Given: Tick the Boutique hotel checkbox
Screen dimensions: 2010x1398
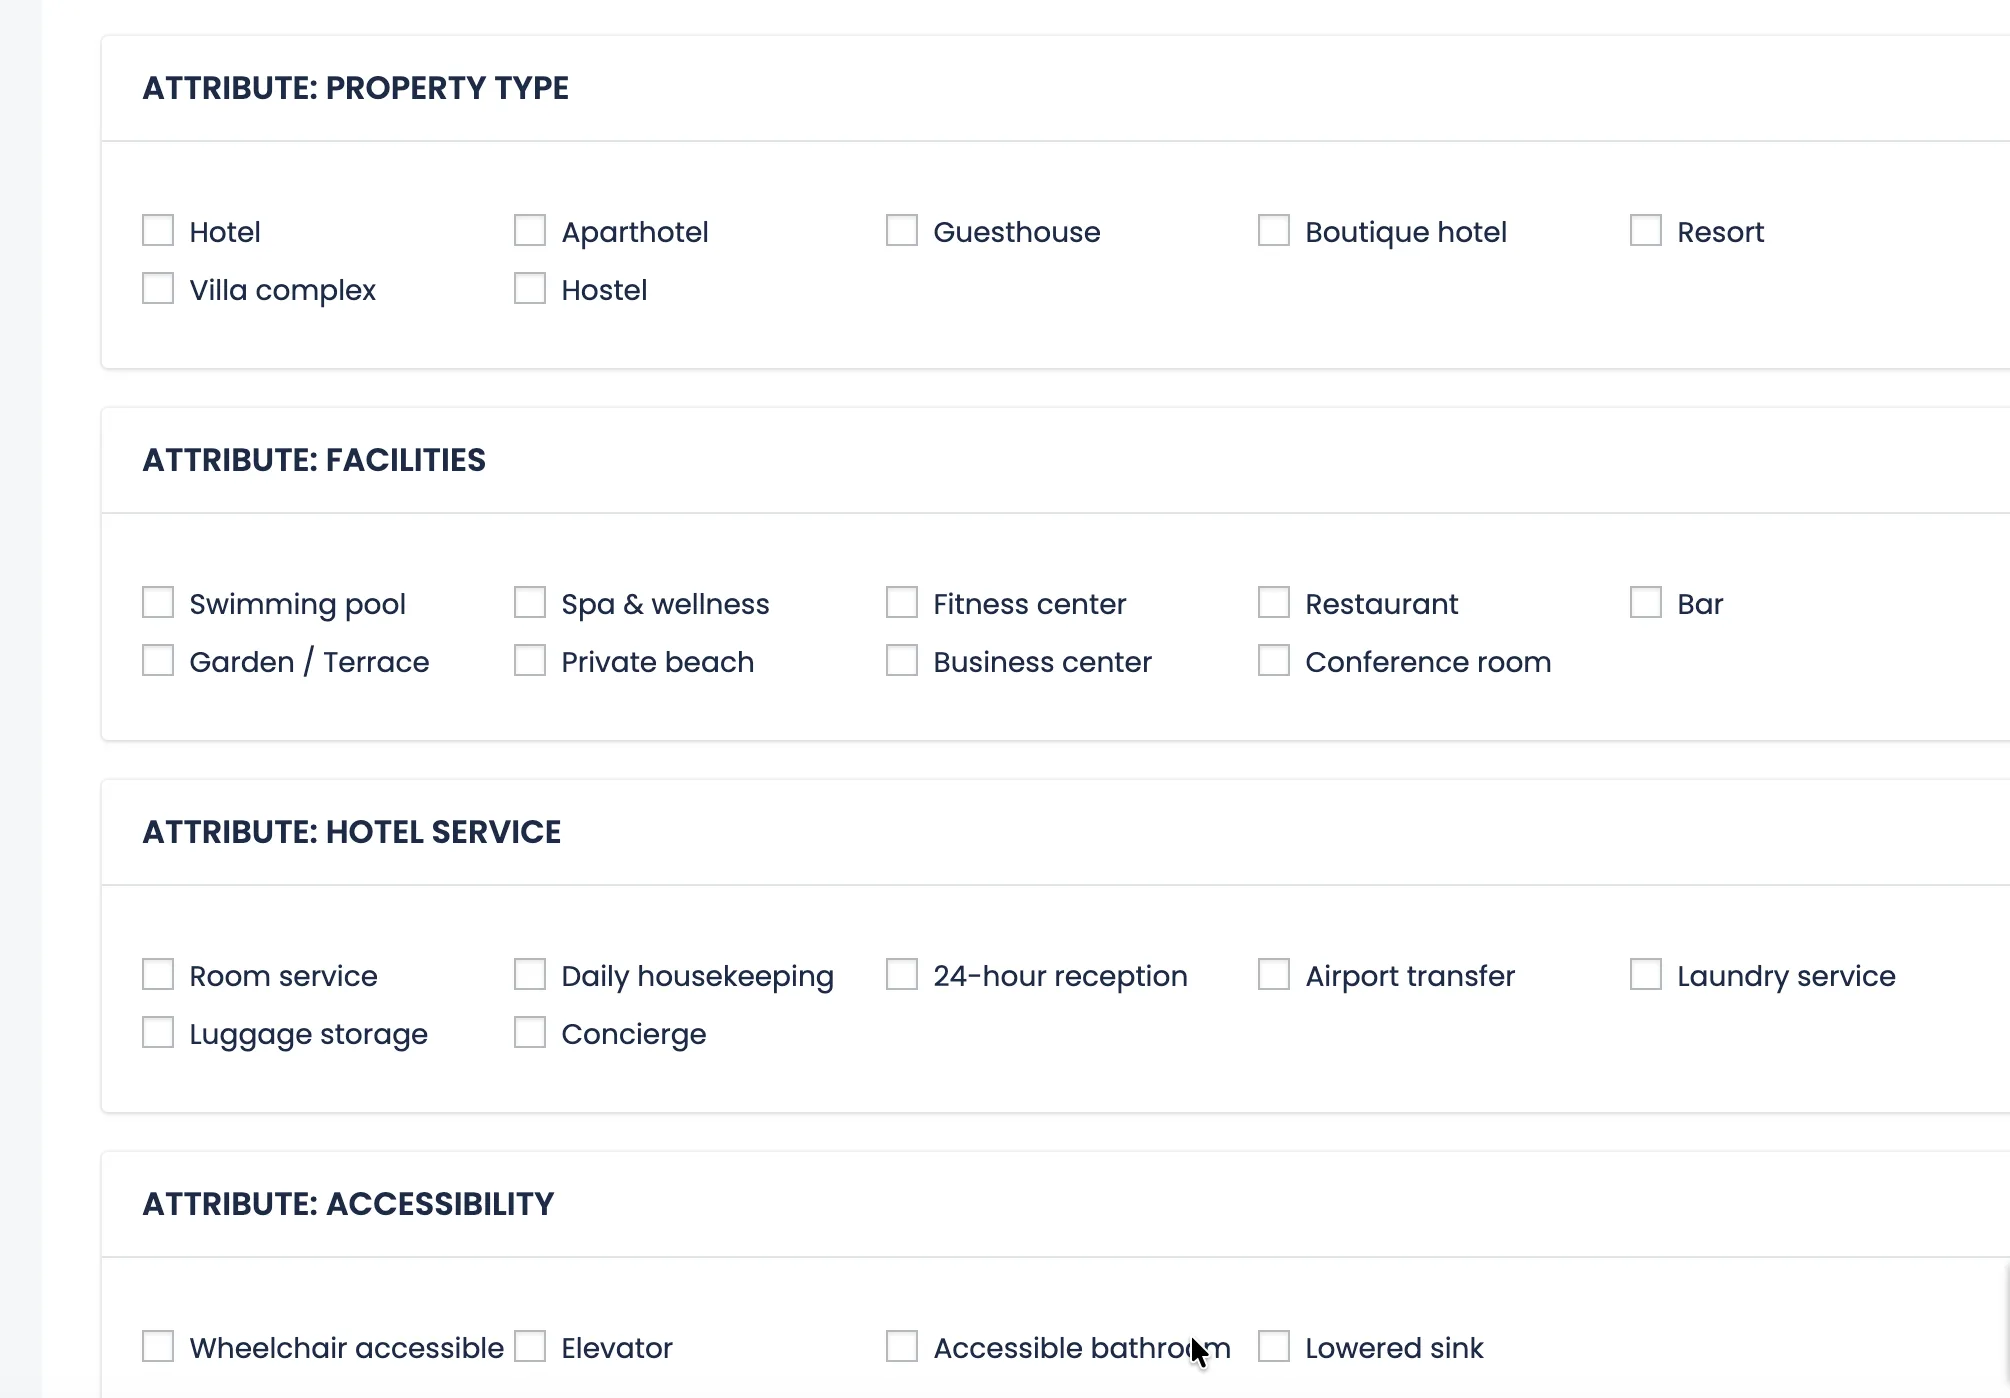Looking at the screenshot, I should 1273,230.
